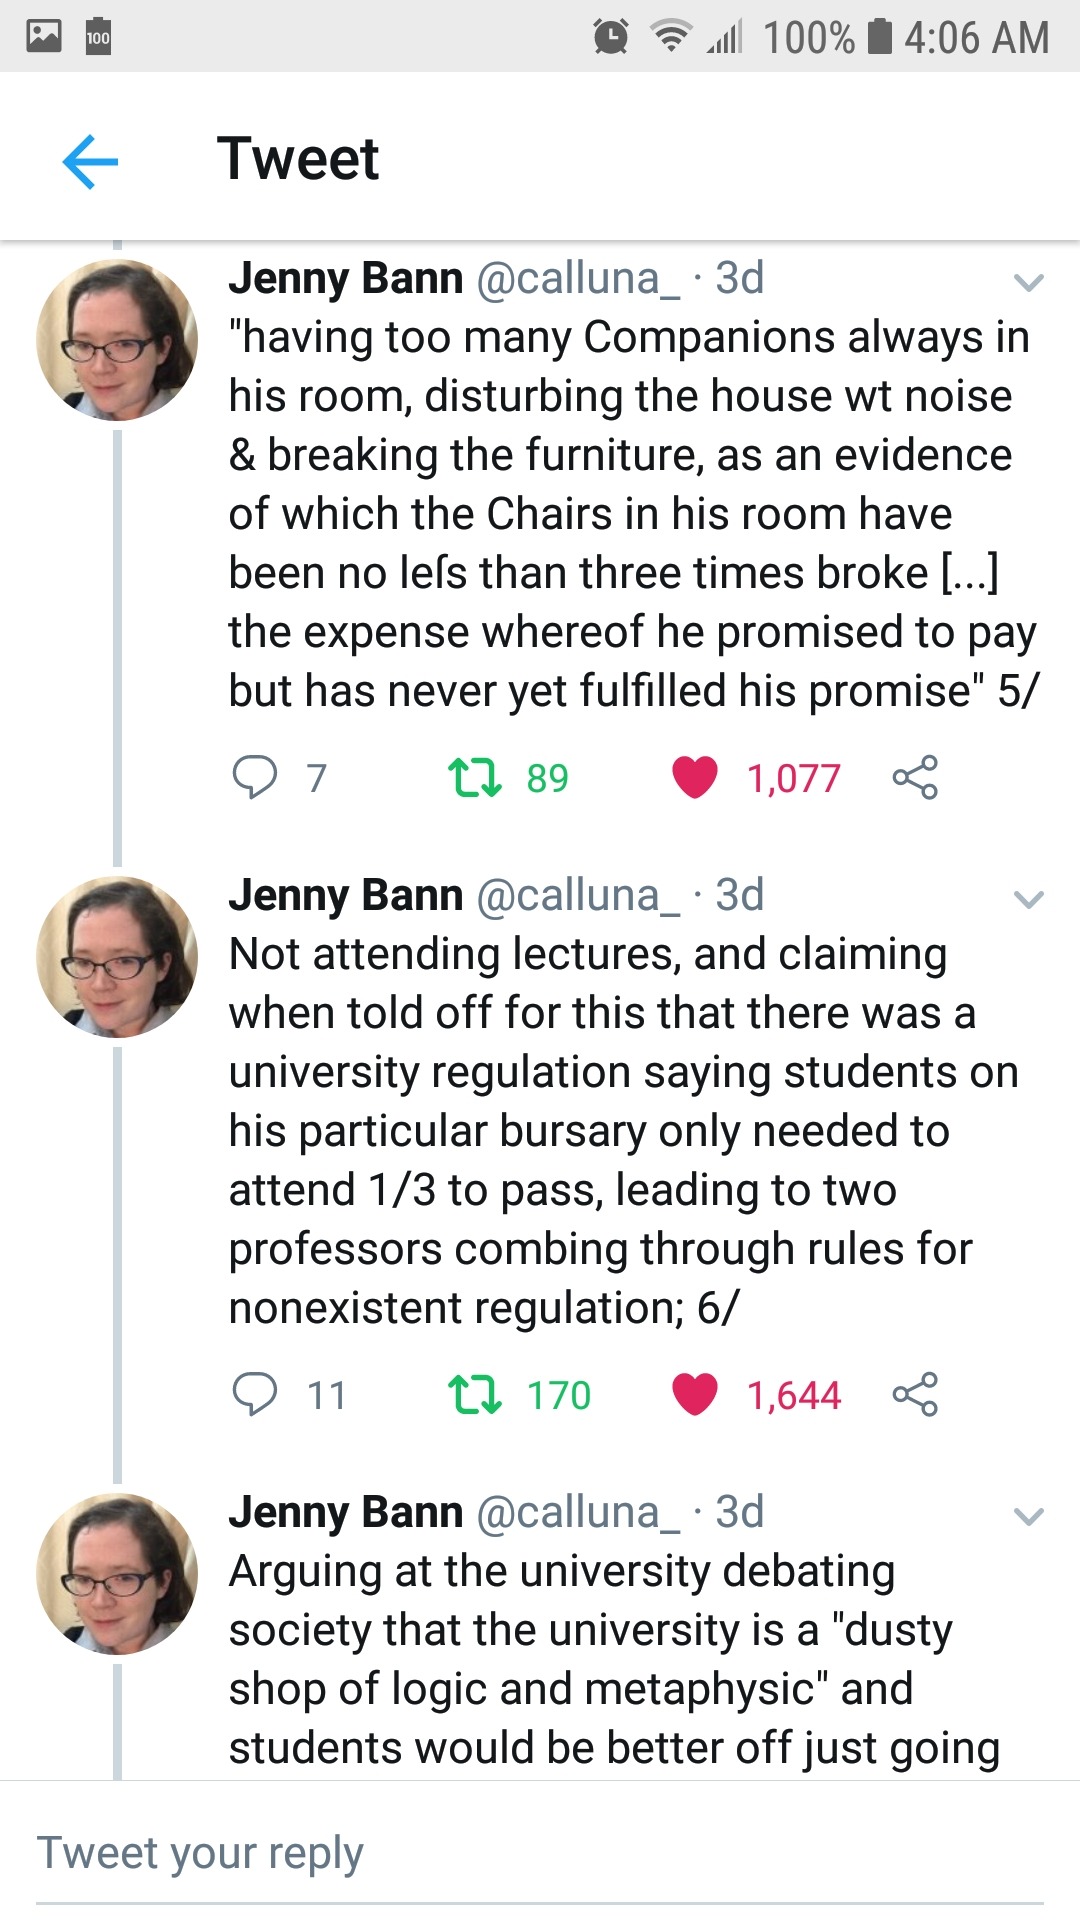Unlike the tweet with 1,077 likes
This screenshot has height=1920, width=1080.
pyautogui.click(x=695, y=777)
